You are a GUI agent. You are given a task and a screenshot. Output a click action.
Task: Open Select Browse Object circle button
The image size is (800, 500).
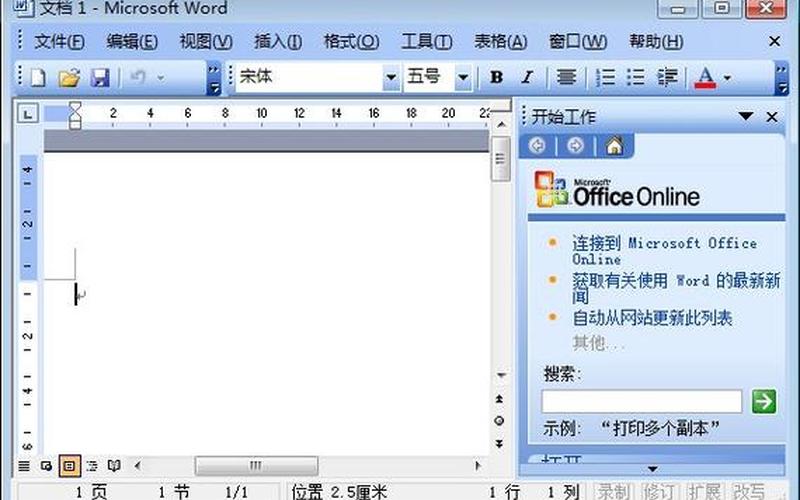(x=499, y=421)
